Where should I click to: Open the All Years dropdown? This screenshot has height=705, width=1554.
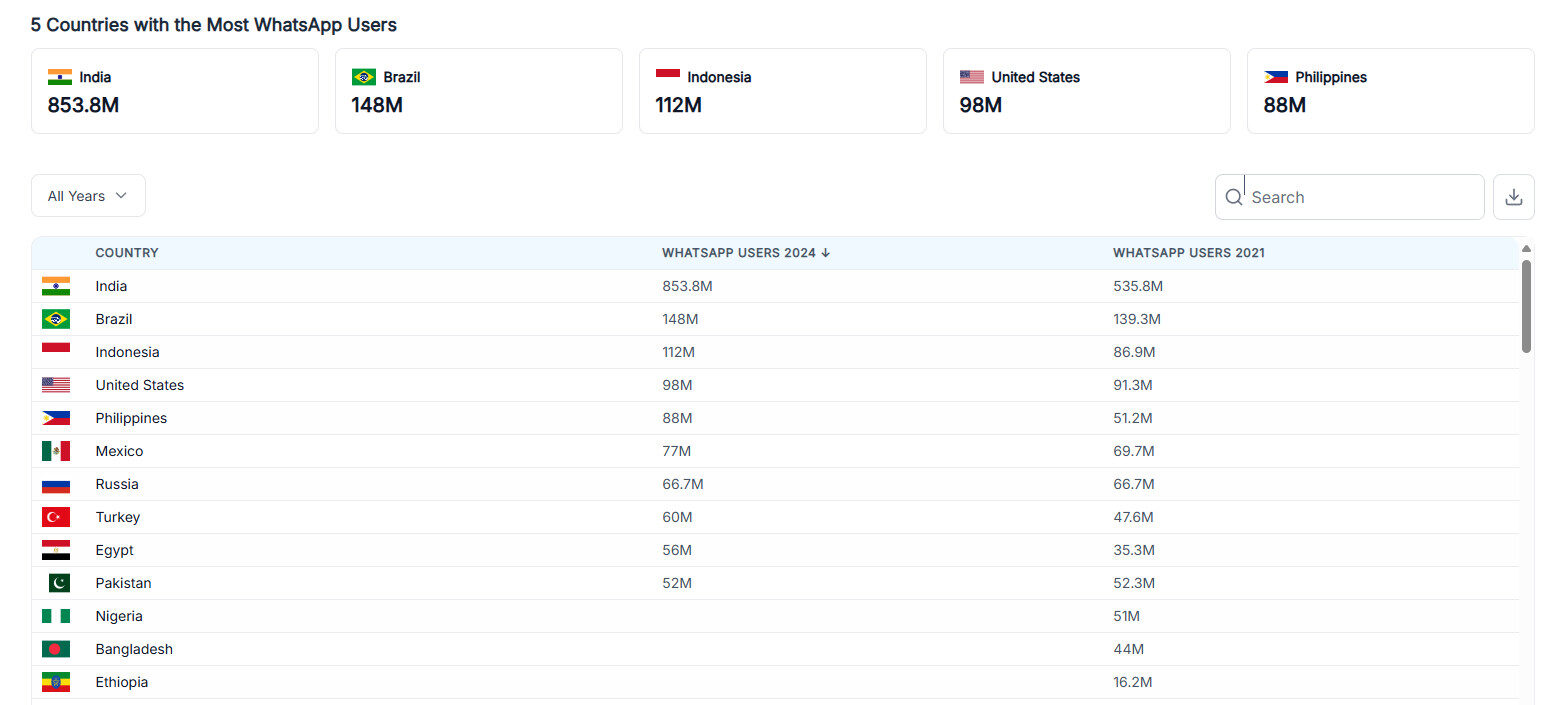(x=88, y=196)
